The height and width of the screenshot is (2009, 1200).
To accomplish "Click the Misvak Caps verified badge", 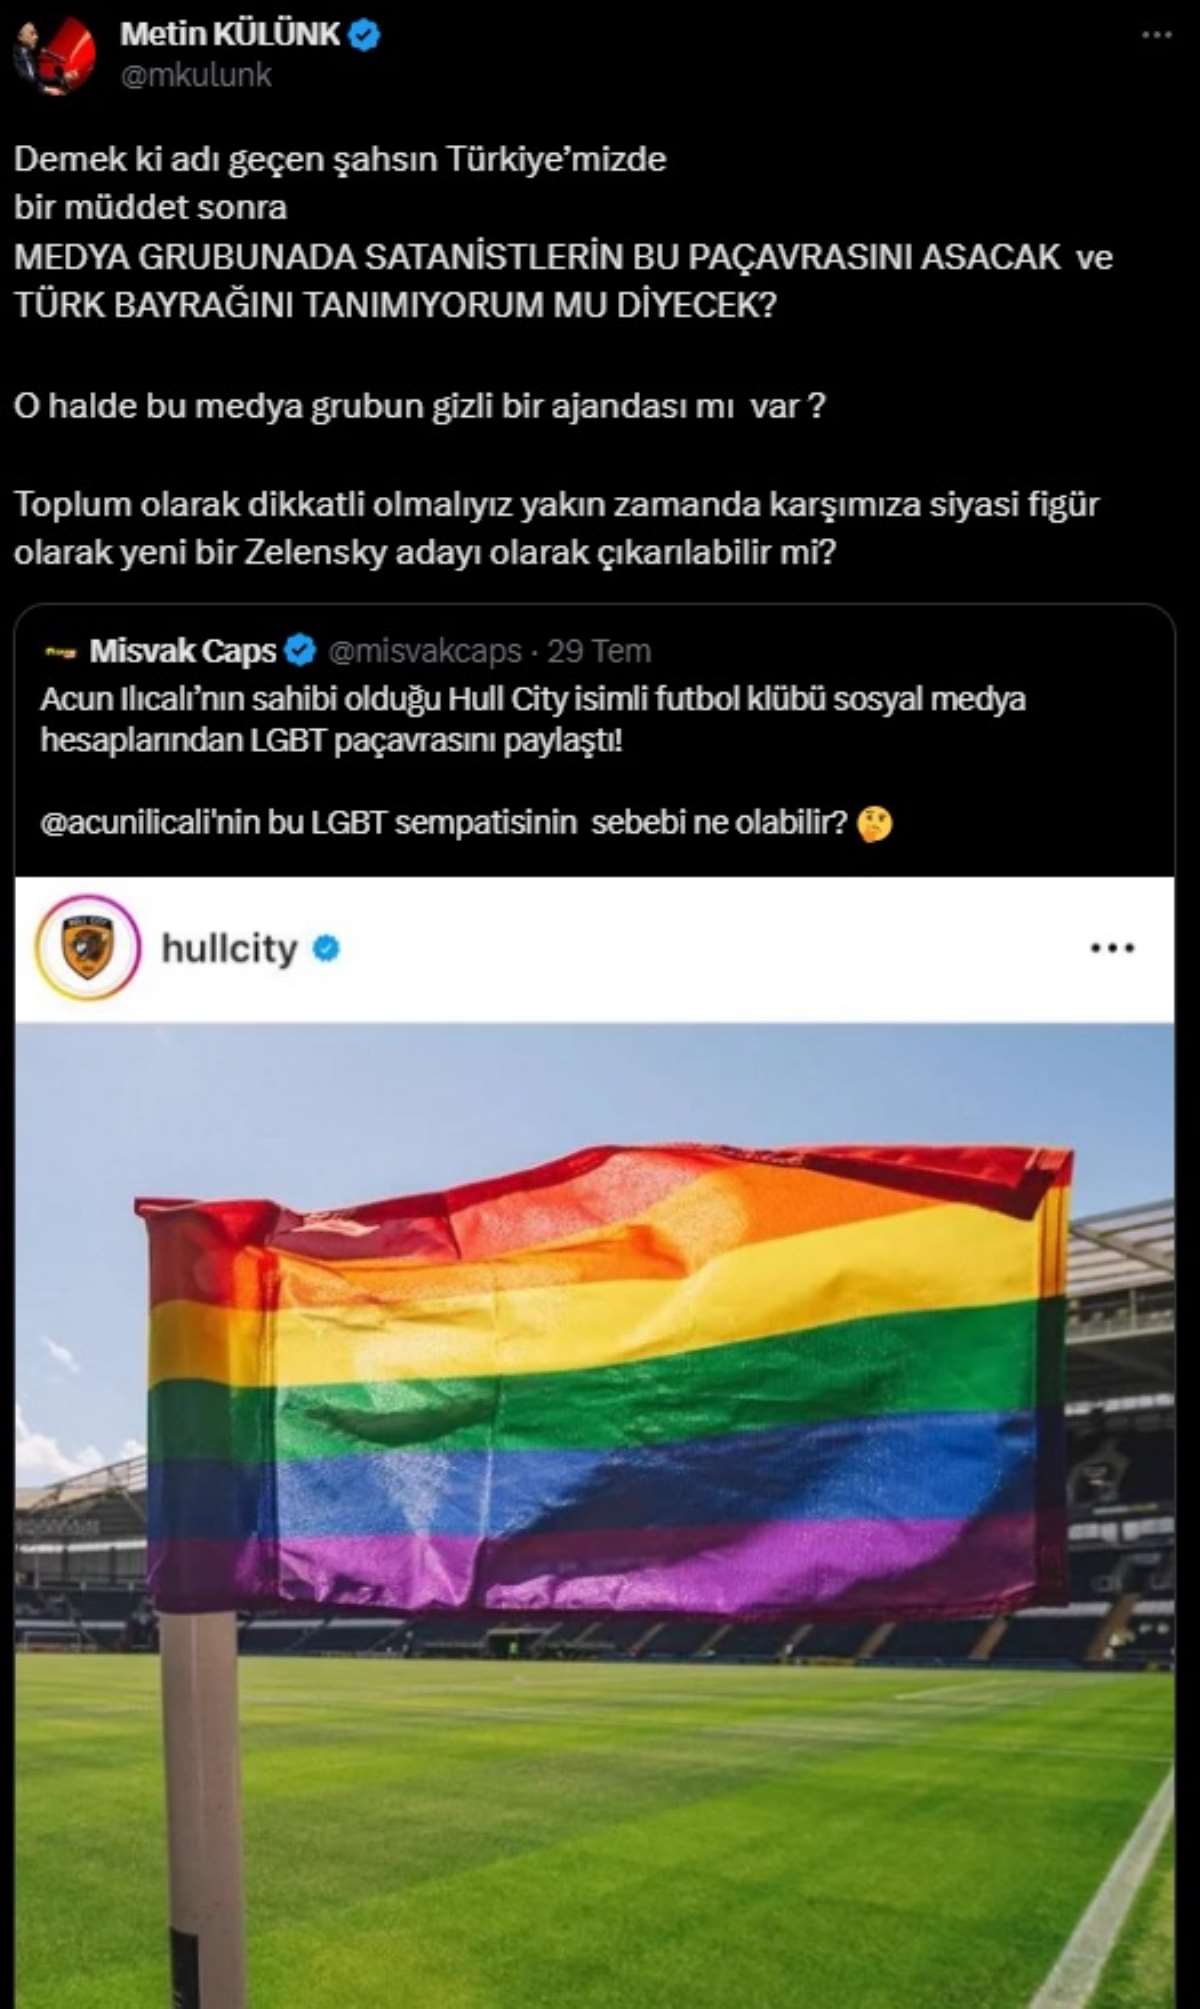I will 300,651.
